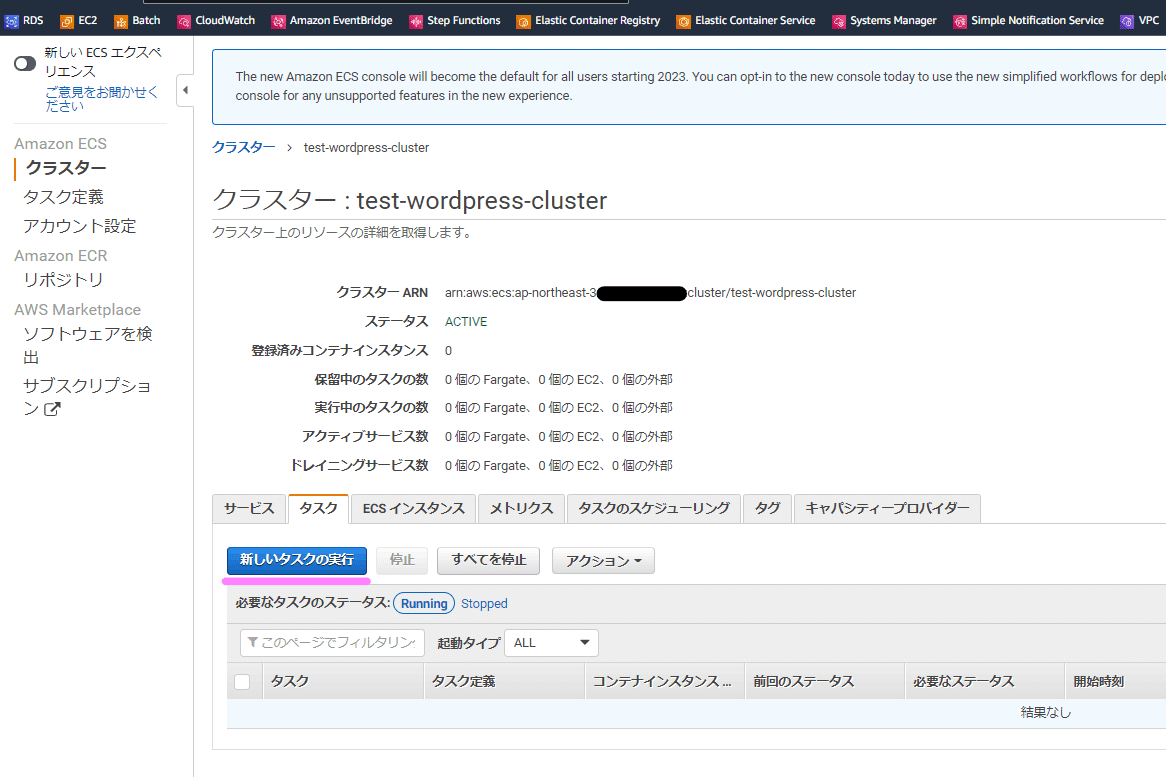Open the Simple Notification Service icon

(960, 22)
